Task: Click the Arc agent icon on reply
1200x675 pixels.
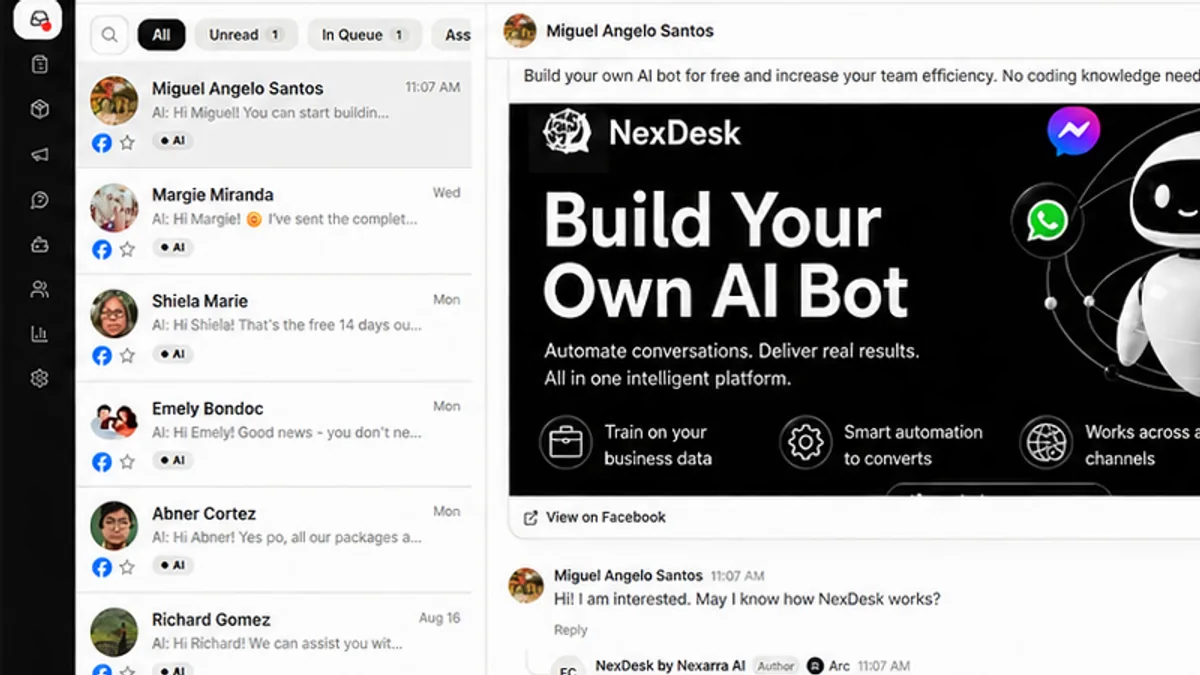Action: pyautogui.click(x=816, y=666)
